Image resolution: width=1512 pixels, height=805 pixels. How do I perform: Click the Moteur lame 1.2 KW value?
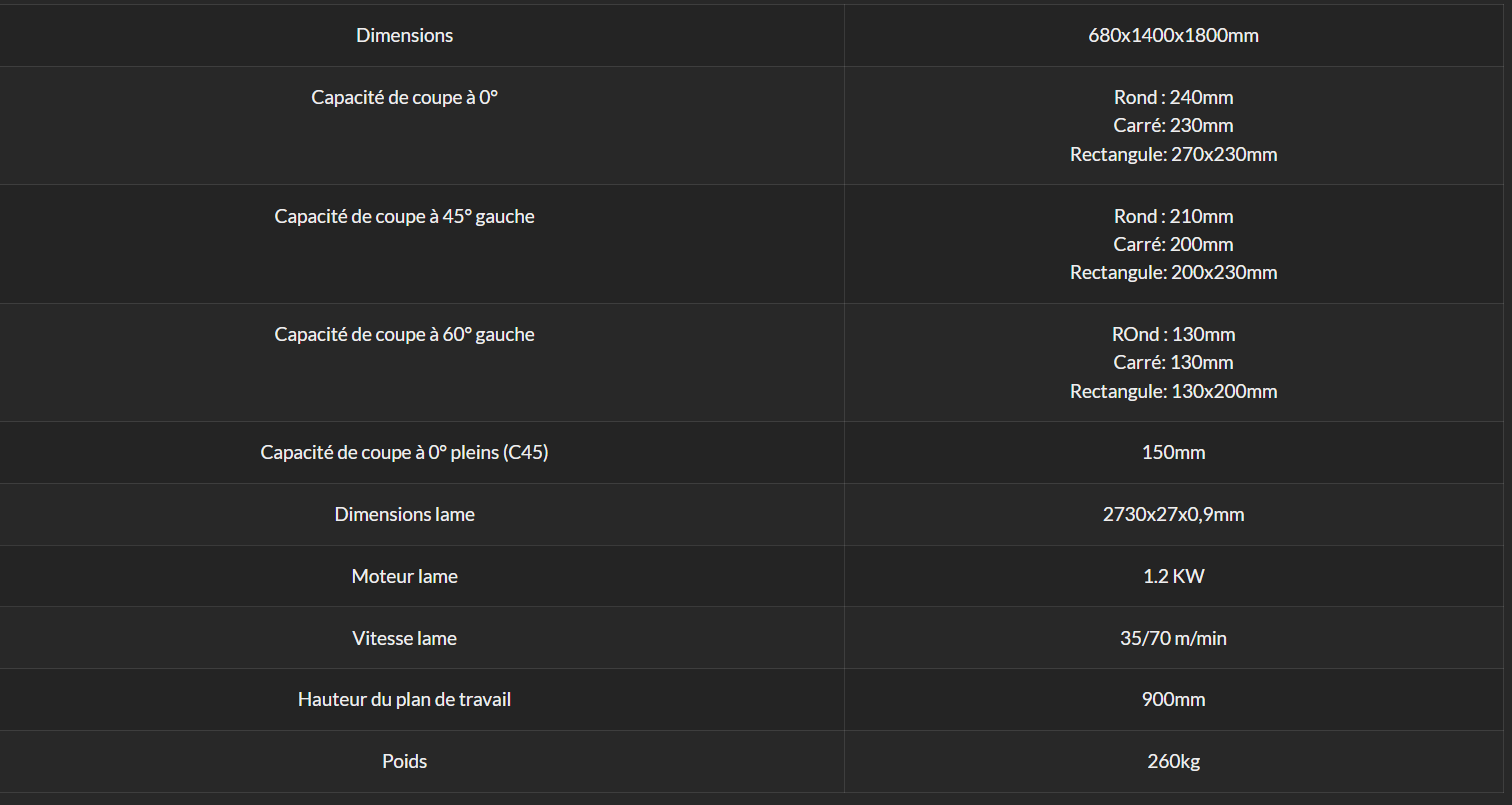[1173, 577]
